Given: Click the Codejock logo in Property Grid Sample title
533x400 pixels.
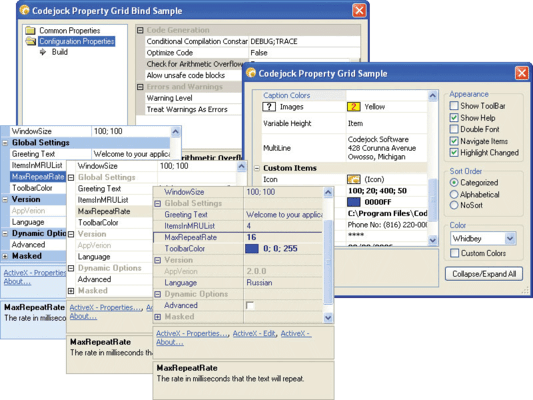Looking at the screenshot, I should (251, 73).
